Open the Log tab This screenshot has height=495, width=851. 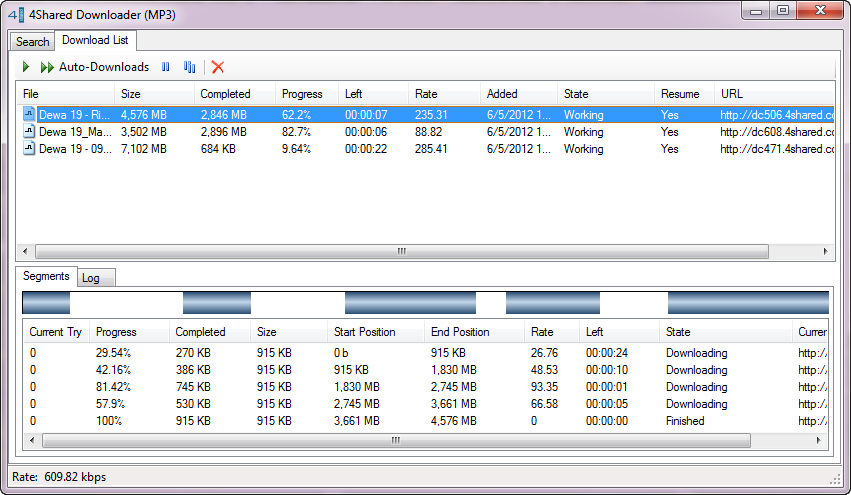point(96,278)
